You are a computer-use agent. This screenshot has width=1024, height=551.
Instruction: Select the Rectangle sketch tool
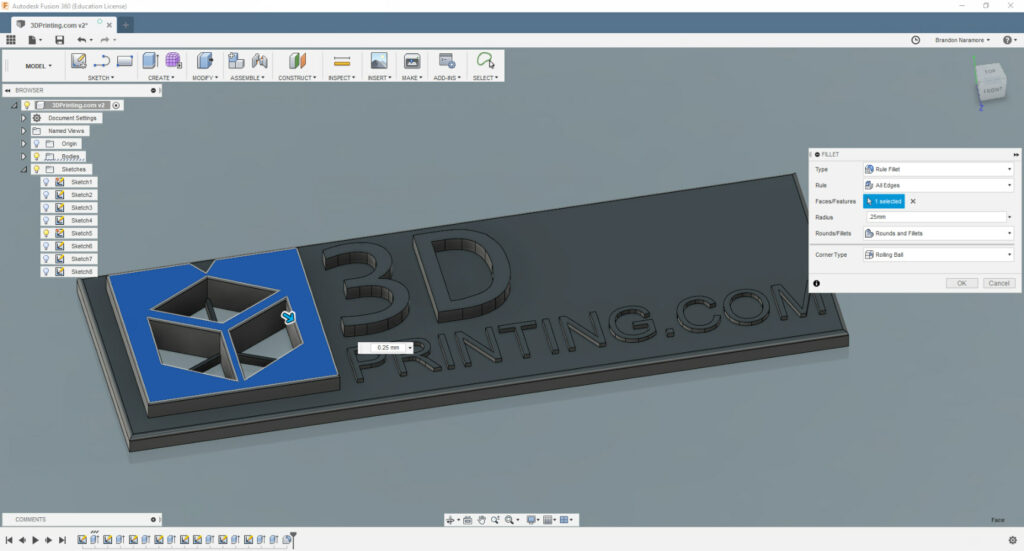pyautogui.click(x=125, y=61)
